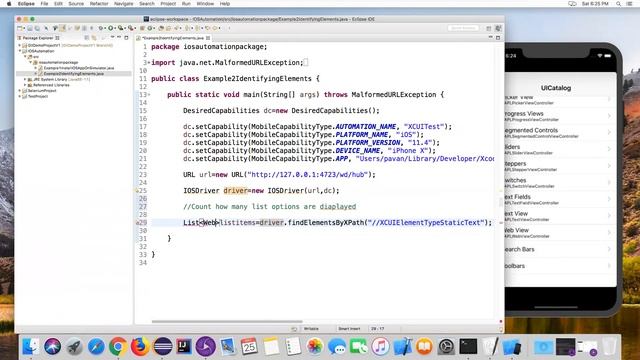The image size is (640, 360).
Task: Click the Smart Insert status bar entry
Action: [349, 329]
